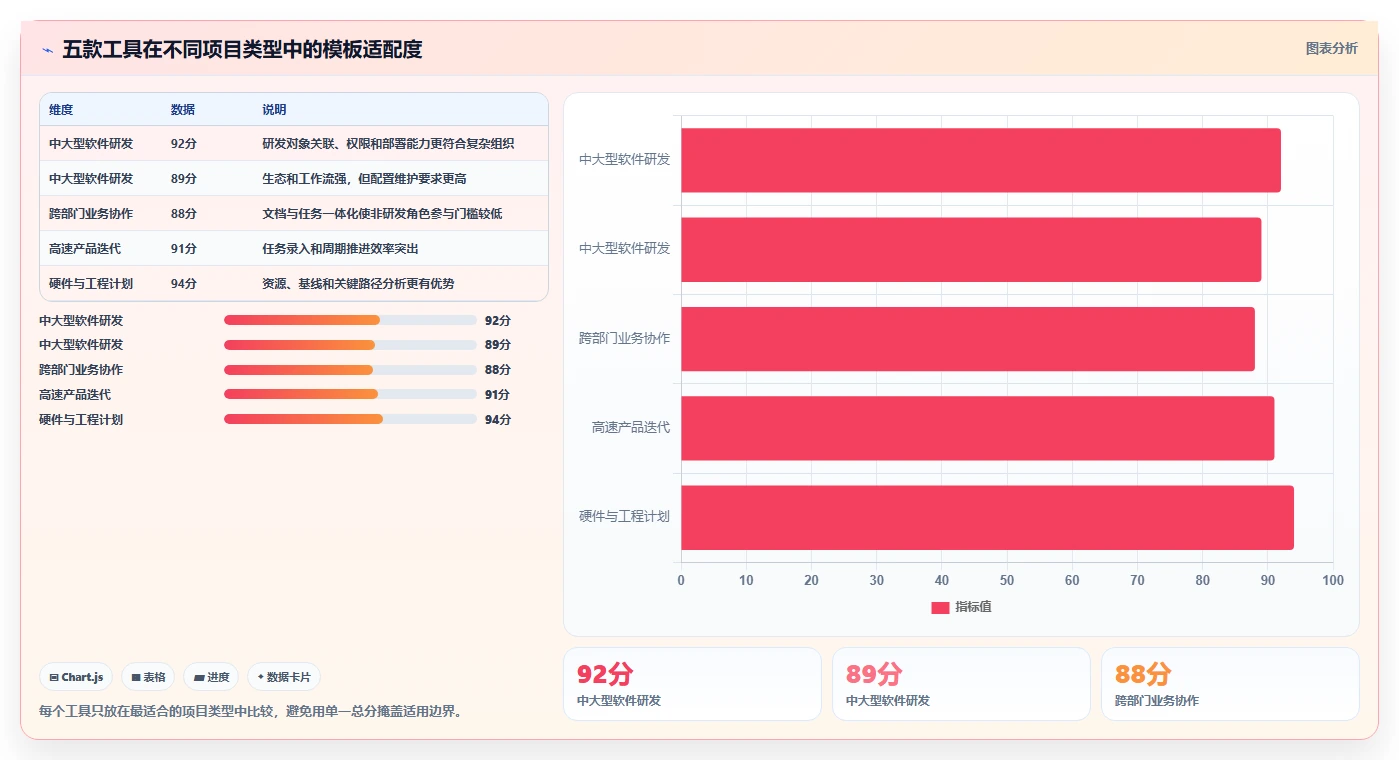Select the 表格 chip

tap(148, 677)
